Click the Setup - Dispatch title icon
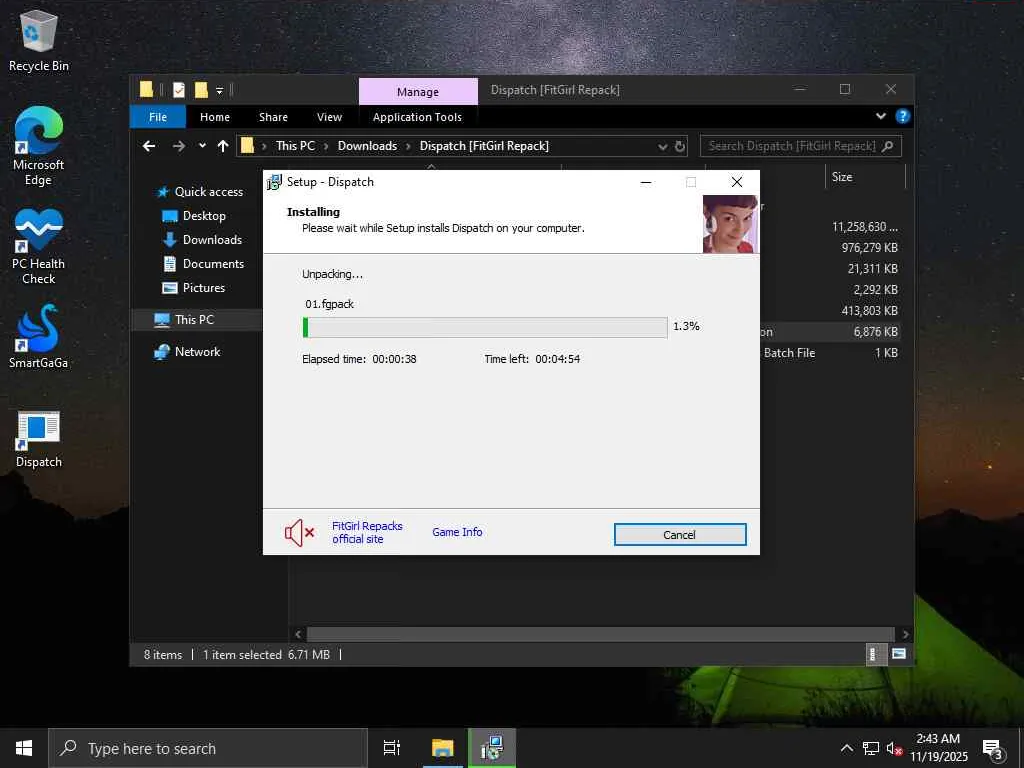 274,182
